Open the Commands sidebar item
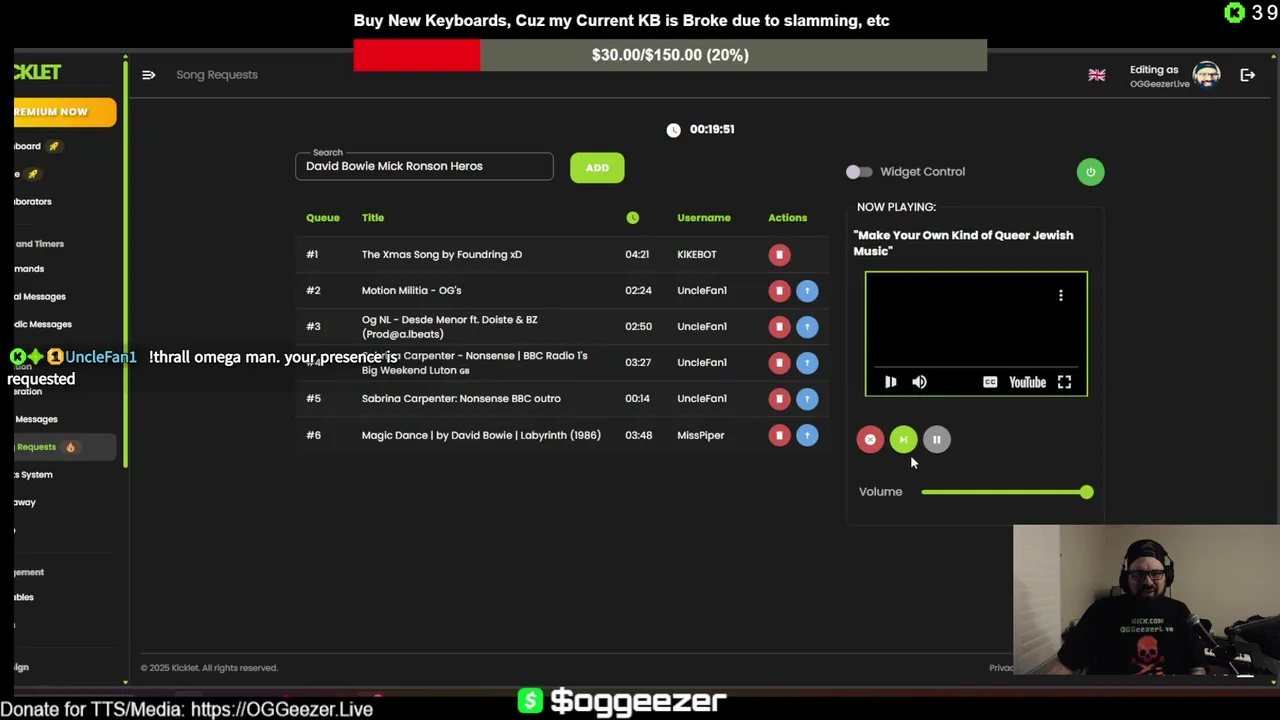Screen dimensions: 1280x720 click(29, 269)
